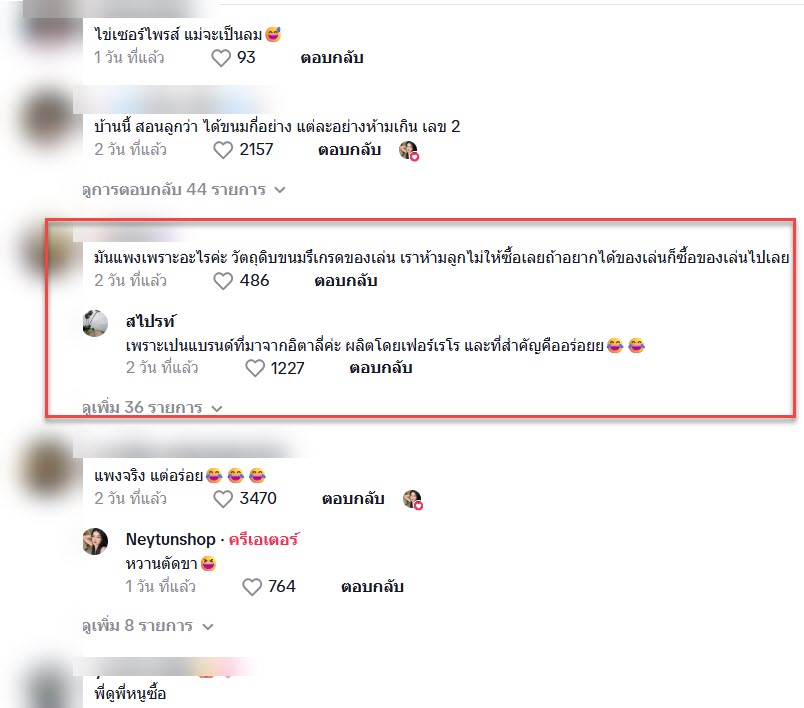Screen dimensions: 804x708
Task: Open the Neytunshop username link
Action: click(170, 539)
